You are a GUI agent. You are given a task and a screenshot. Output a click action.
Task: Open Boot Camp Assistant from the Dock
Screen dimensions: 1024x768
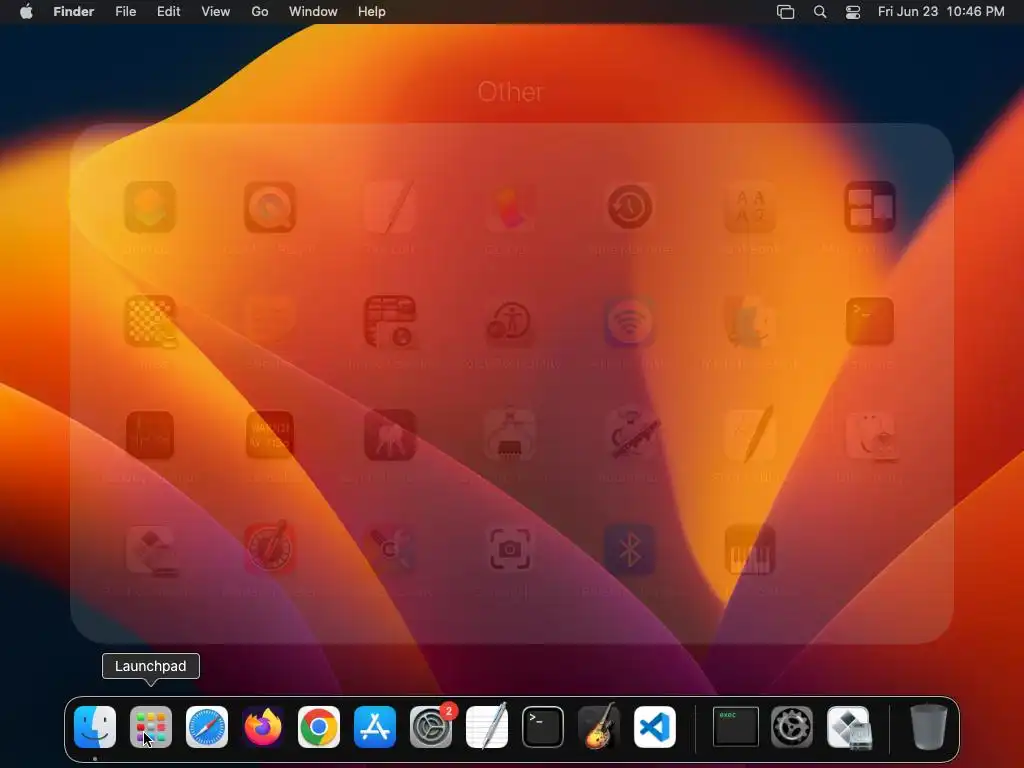point(848,727)
